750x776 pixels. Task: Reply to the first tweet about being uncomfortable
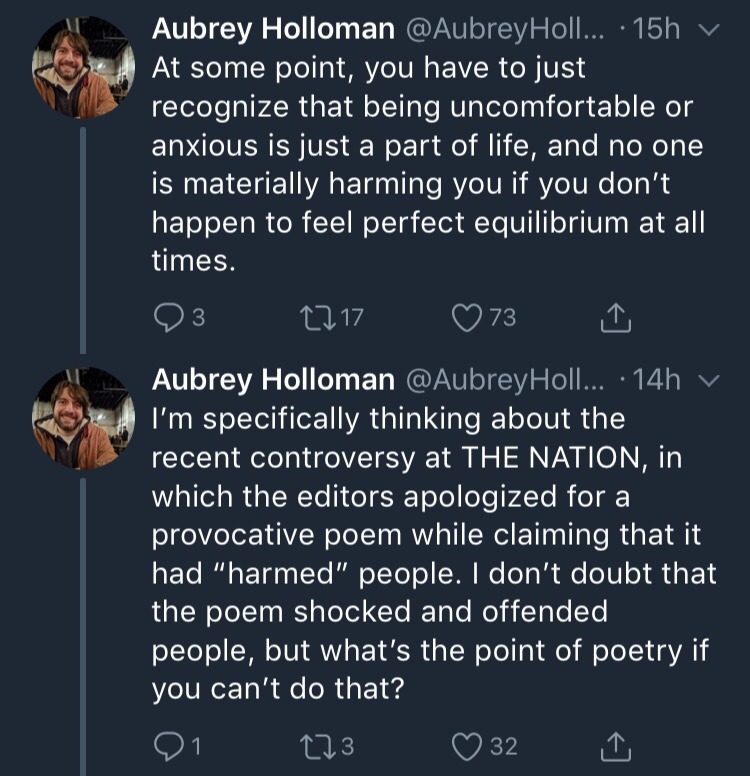click(166, 318)
